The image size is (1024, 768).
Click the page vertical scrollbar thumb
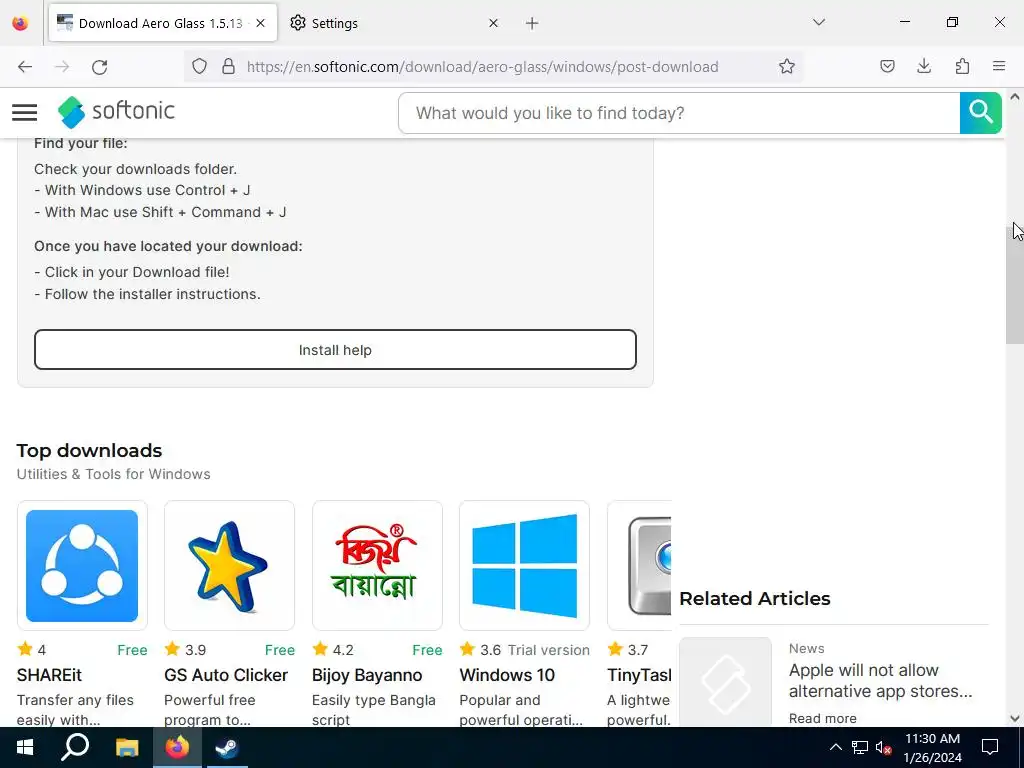(1014, 283)
